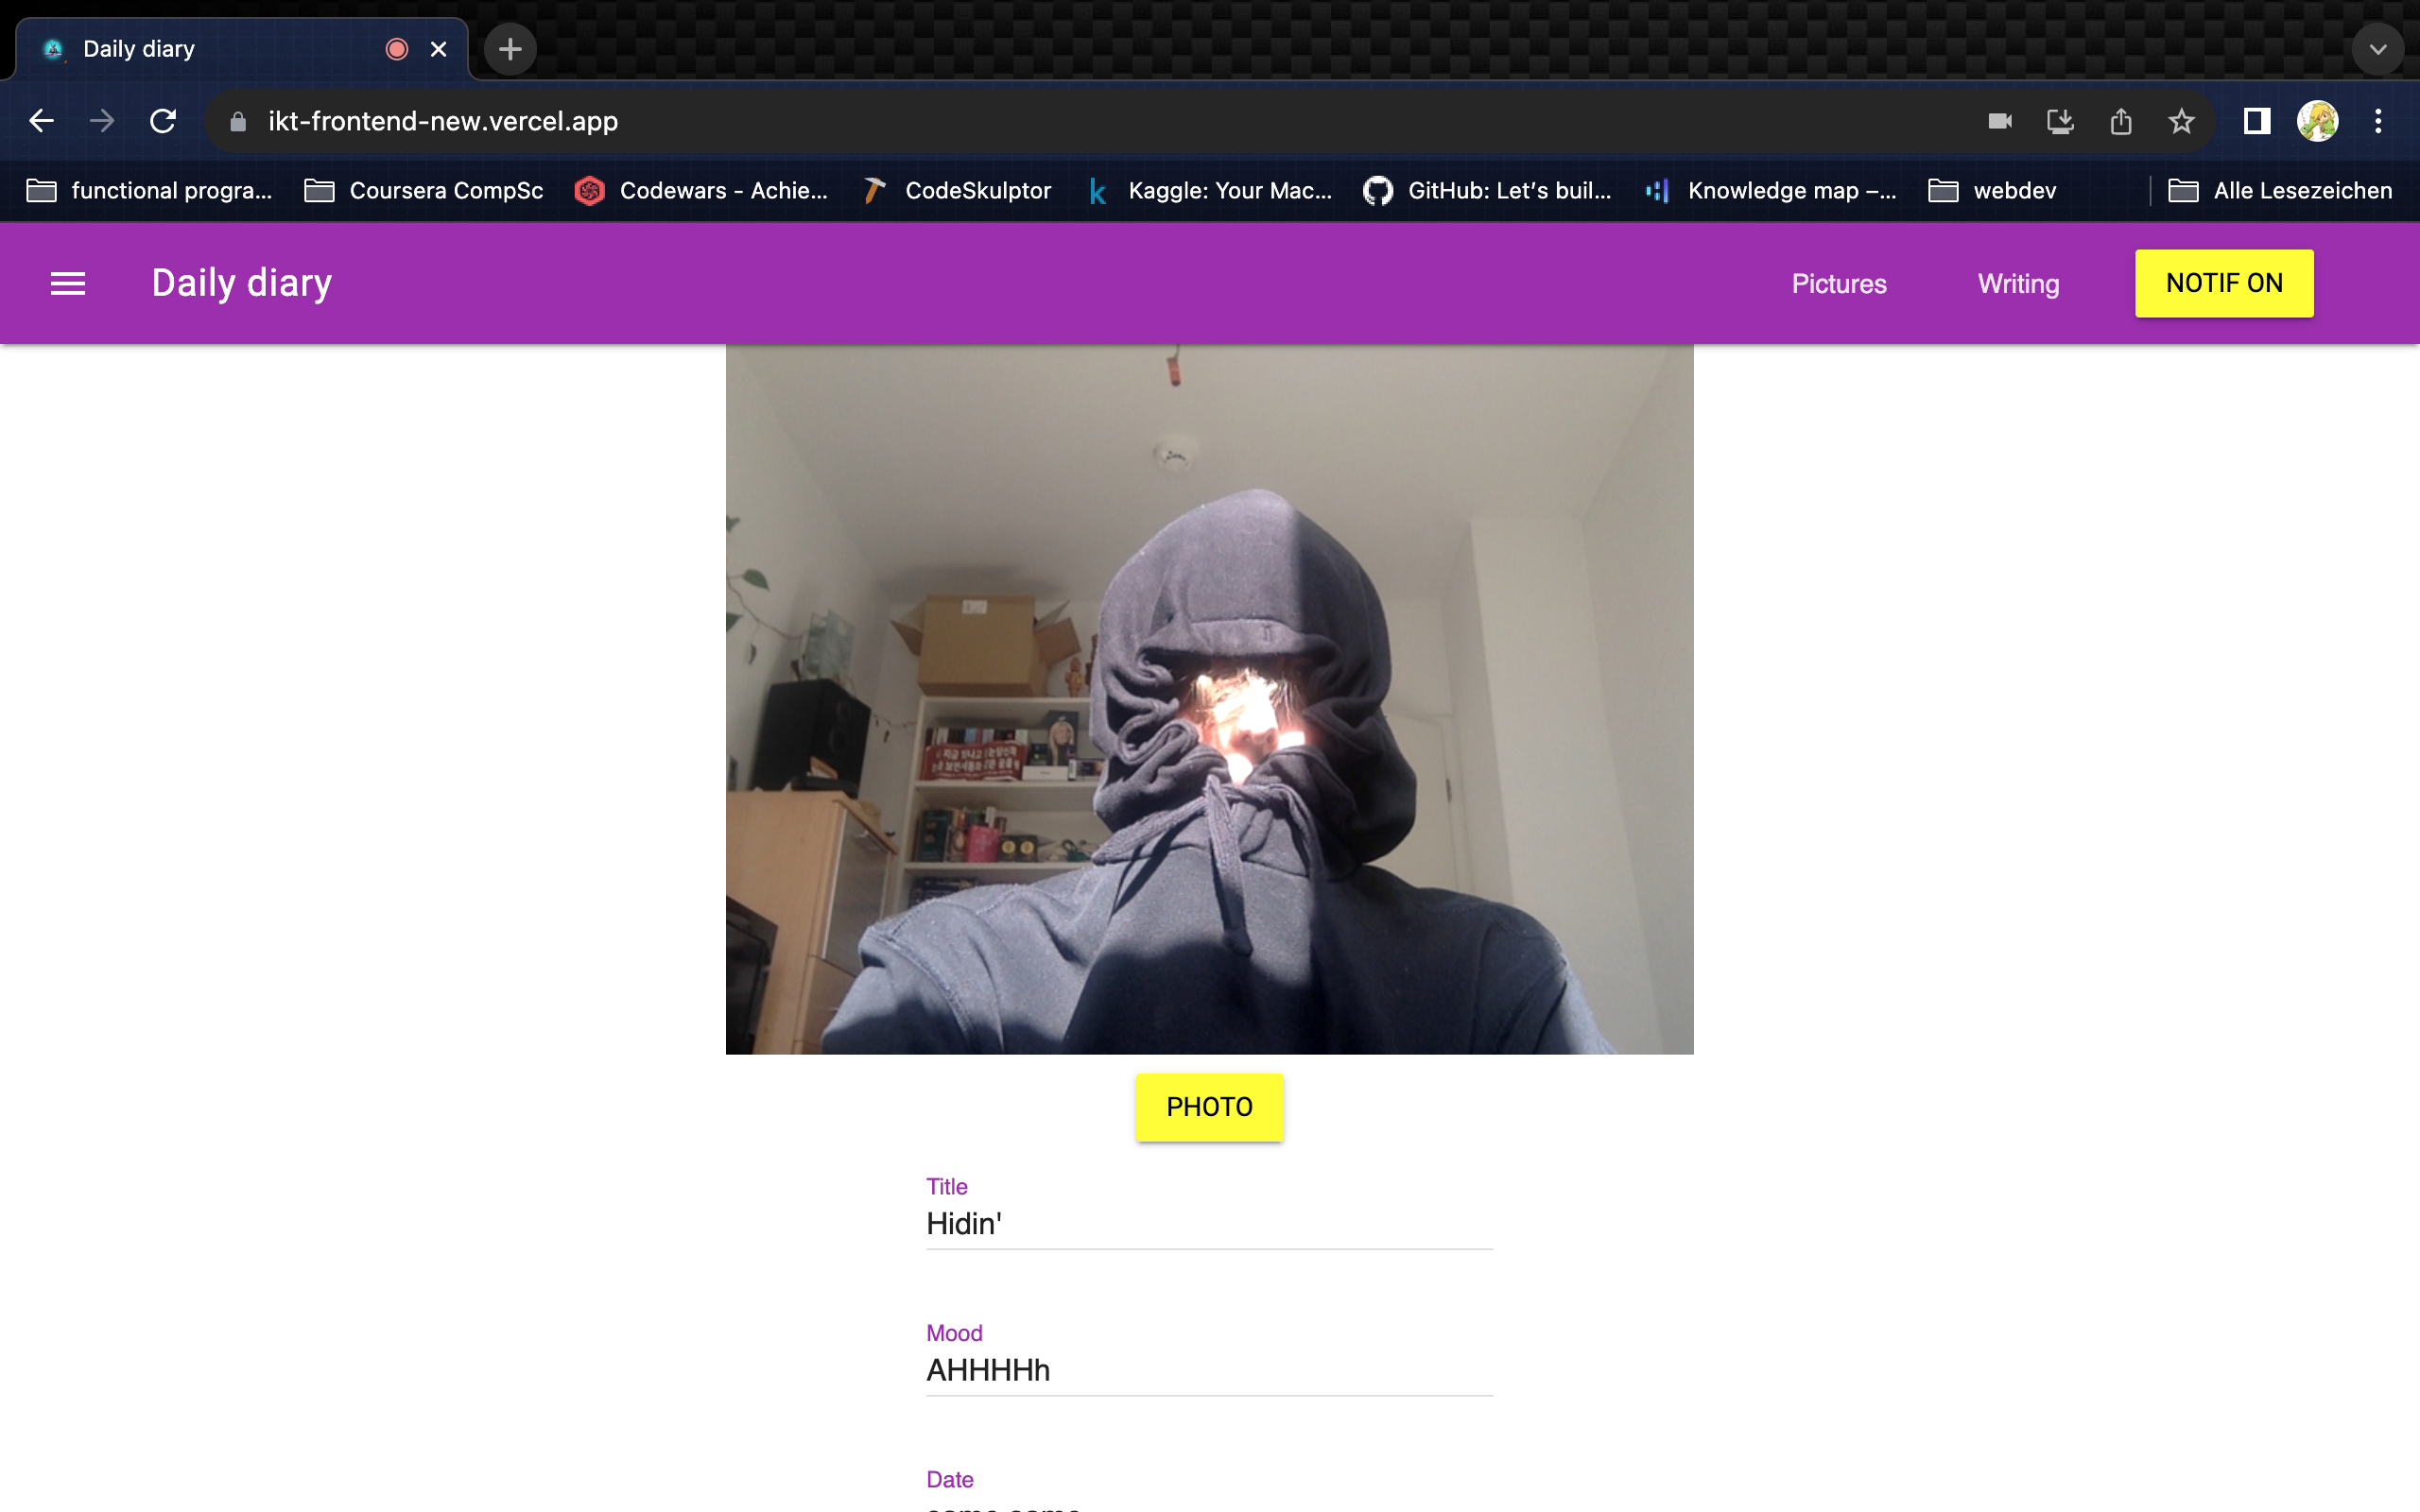
Task: Go to the Pictures nav item
Action: click(1838, 284)
